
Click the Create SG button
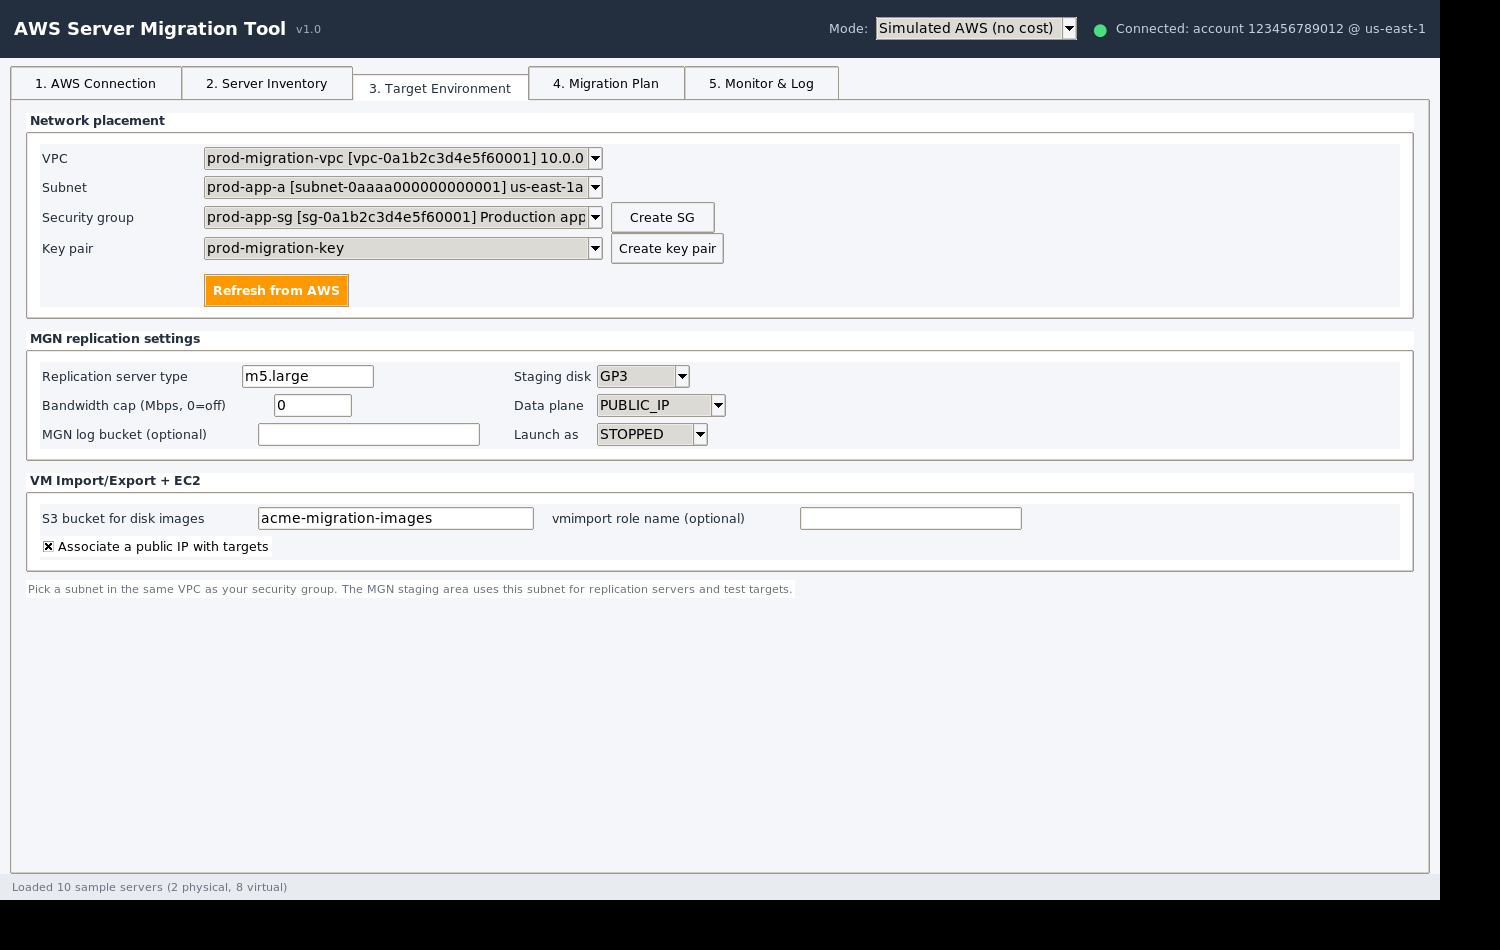(662, 217)
